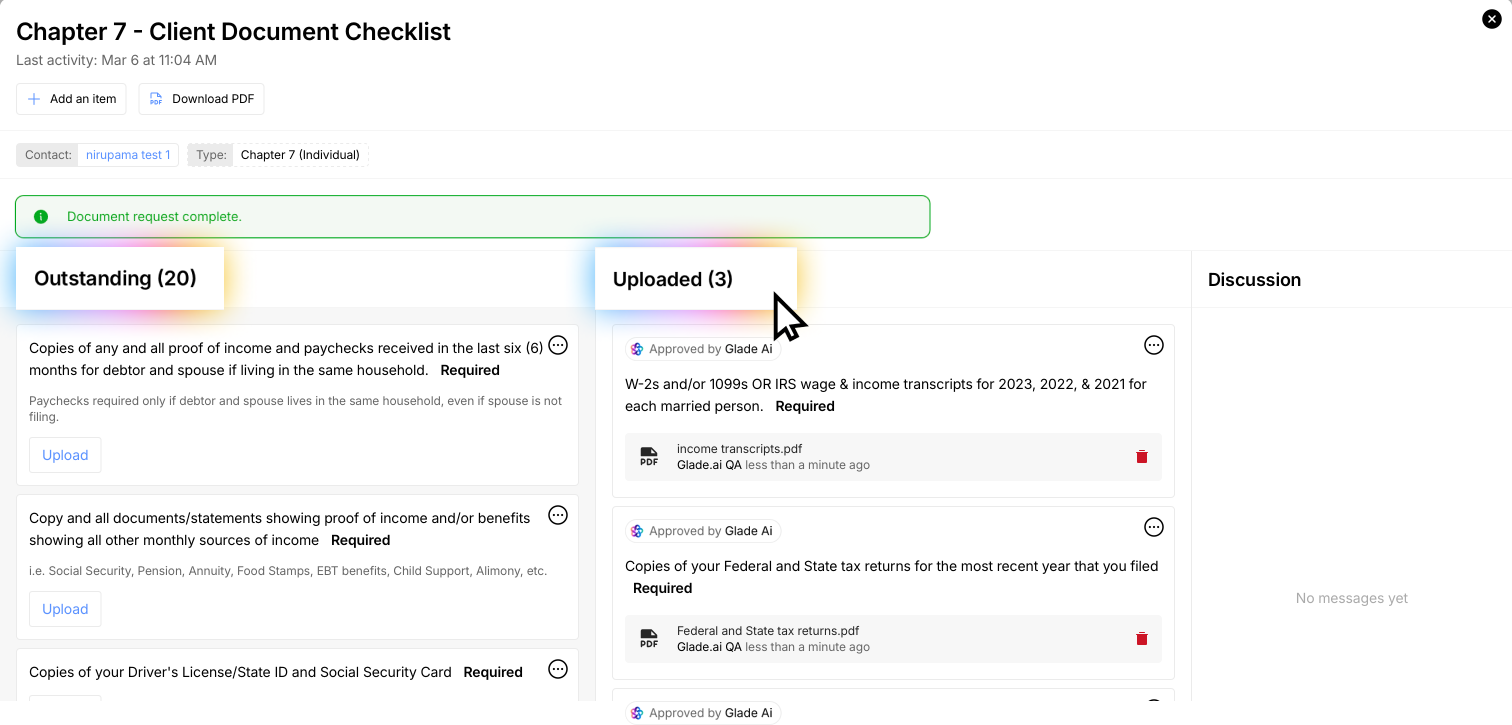The width and height of the screenshot is (1512, 725).
Task: Open options menu for Federal tax returns item
Action: (1154, 527)
